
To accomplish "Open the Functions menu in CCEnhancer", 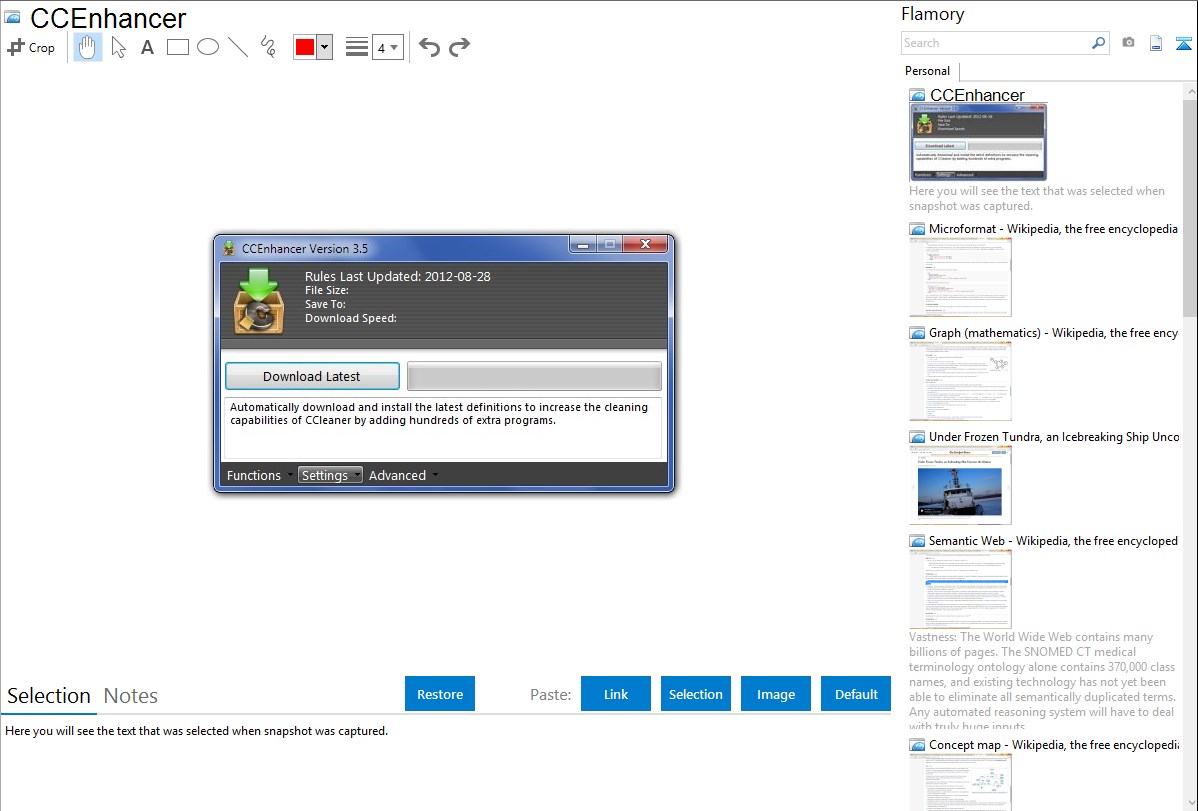I will [259, 475].
